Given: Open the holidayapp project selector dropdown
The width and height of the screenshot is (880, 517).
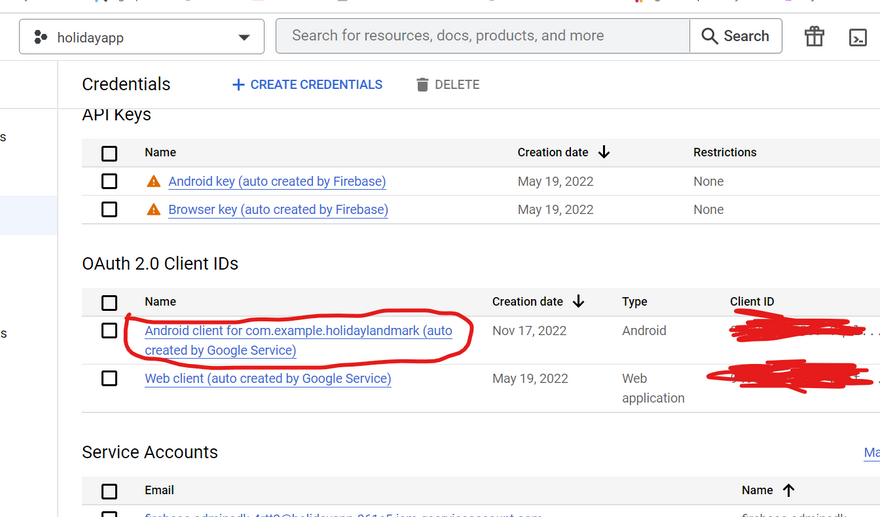Looking at the screenshot, I should (142, 38).
